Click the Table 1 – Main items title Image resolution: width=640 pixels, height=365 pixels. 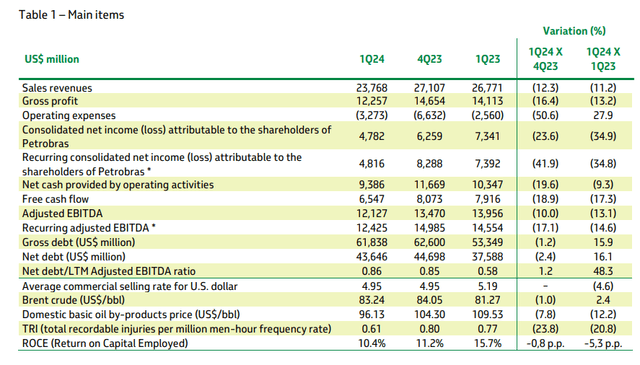point(71,15)
